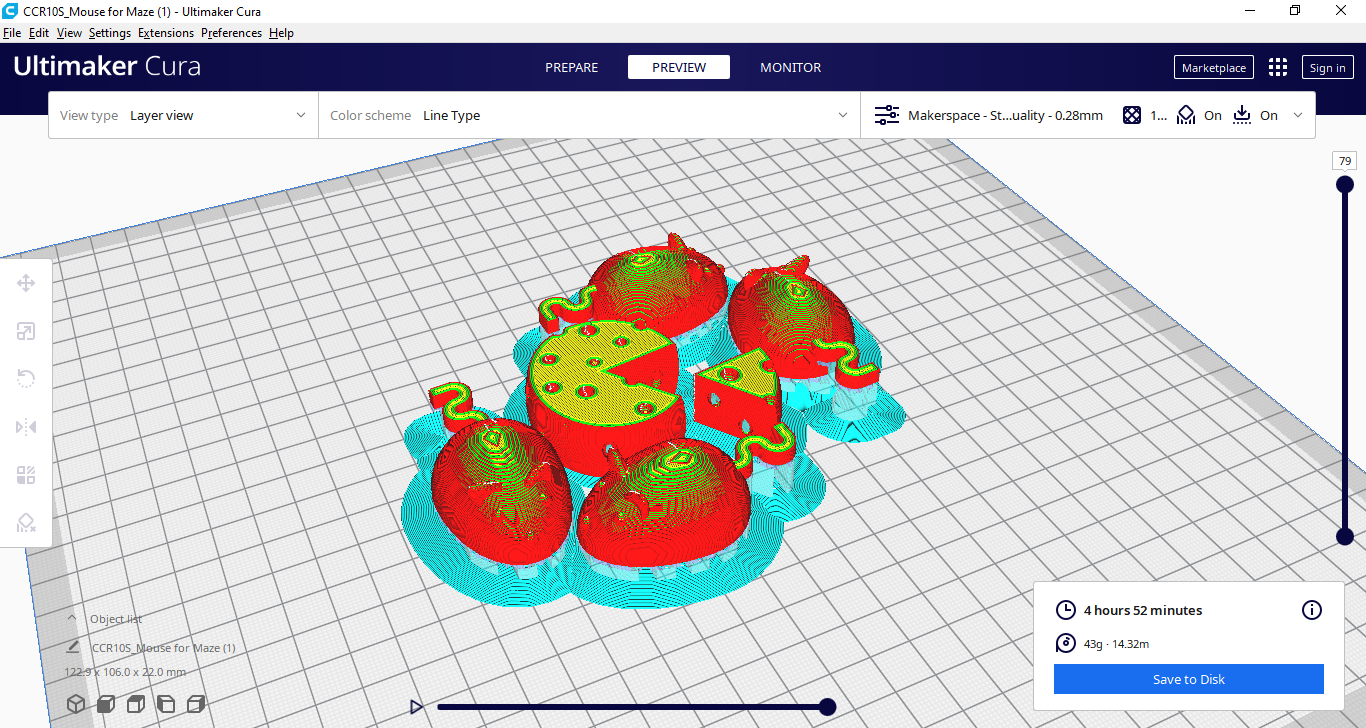
Task: Add a Support Blocker
Action: click(26, 522)
